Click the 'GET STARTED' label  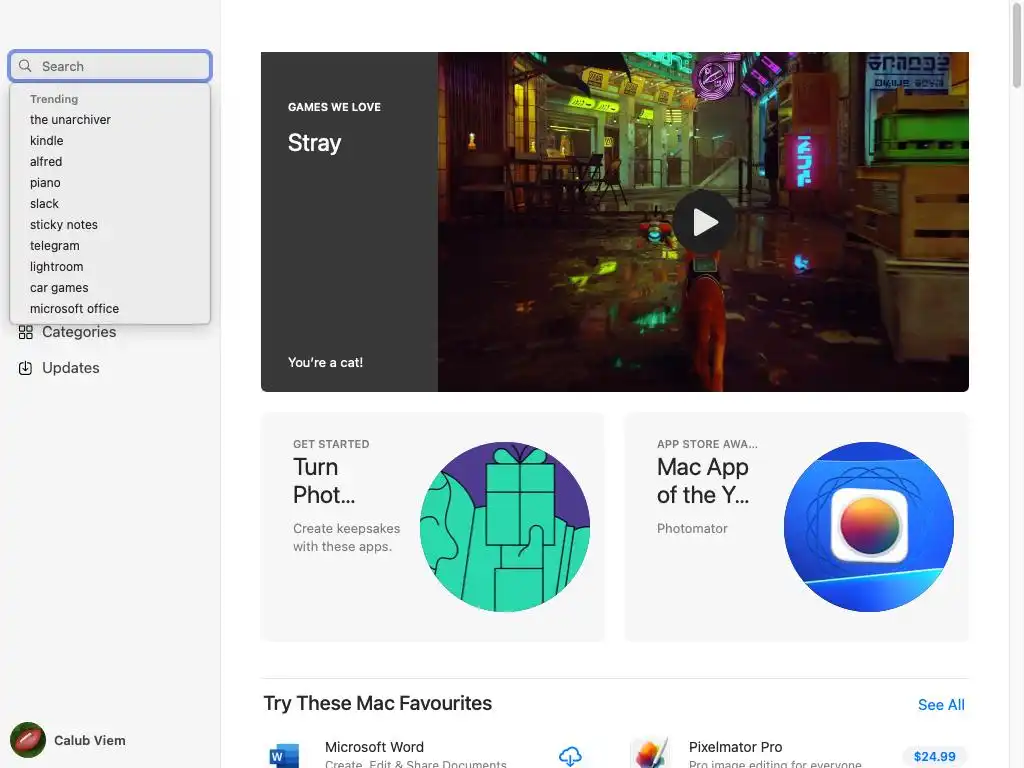click(x=331, y=444)
